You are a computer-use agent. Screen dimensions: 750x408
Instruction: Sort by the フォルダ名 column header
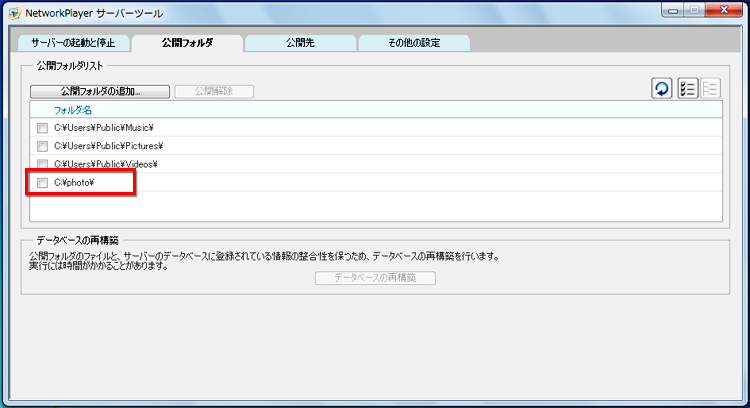point(73,110)
